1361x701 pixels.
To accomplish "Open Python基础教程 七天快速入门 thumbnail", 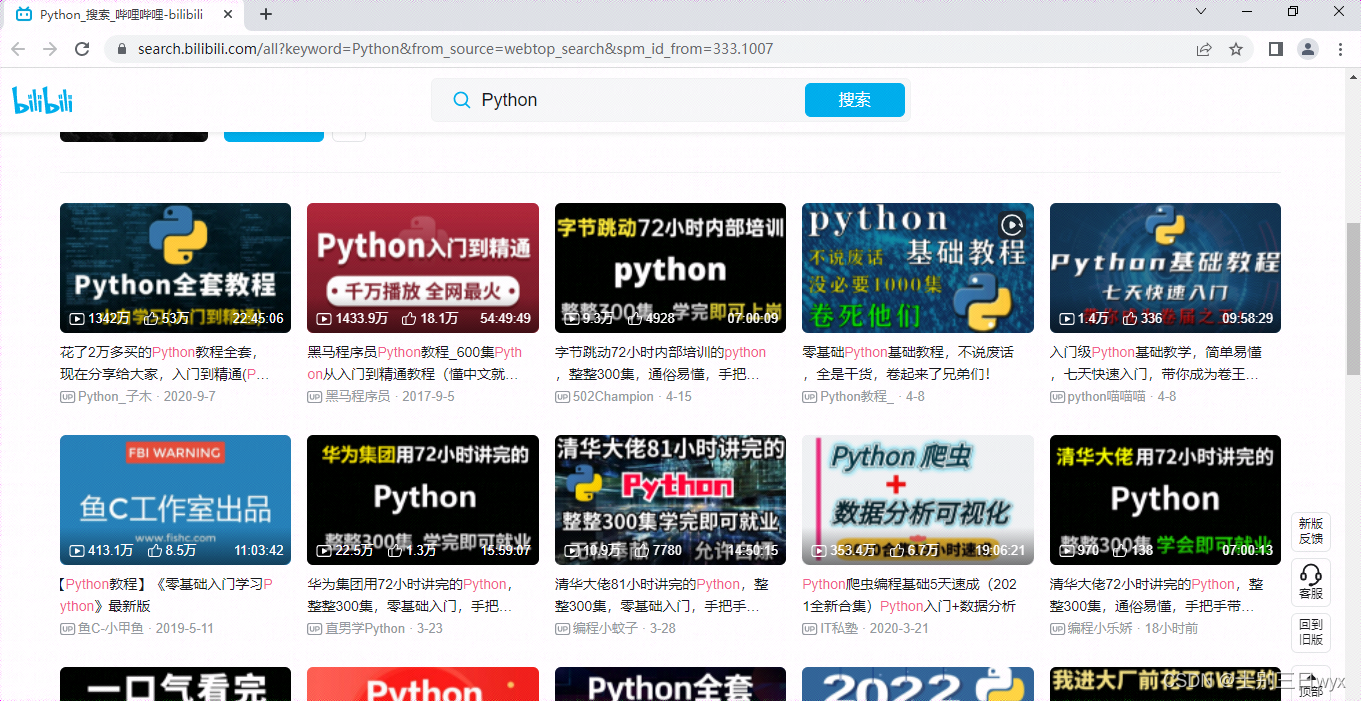I will coord(1165,268).
